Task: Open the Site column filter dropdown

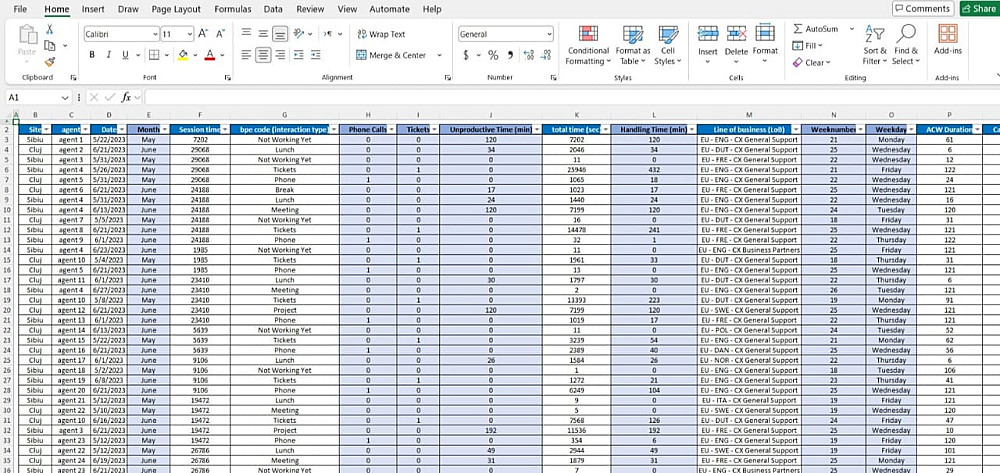Action: coord(46,129)
